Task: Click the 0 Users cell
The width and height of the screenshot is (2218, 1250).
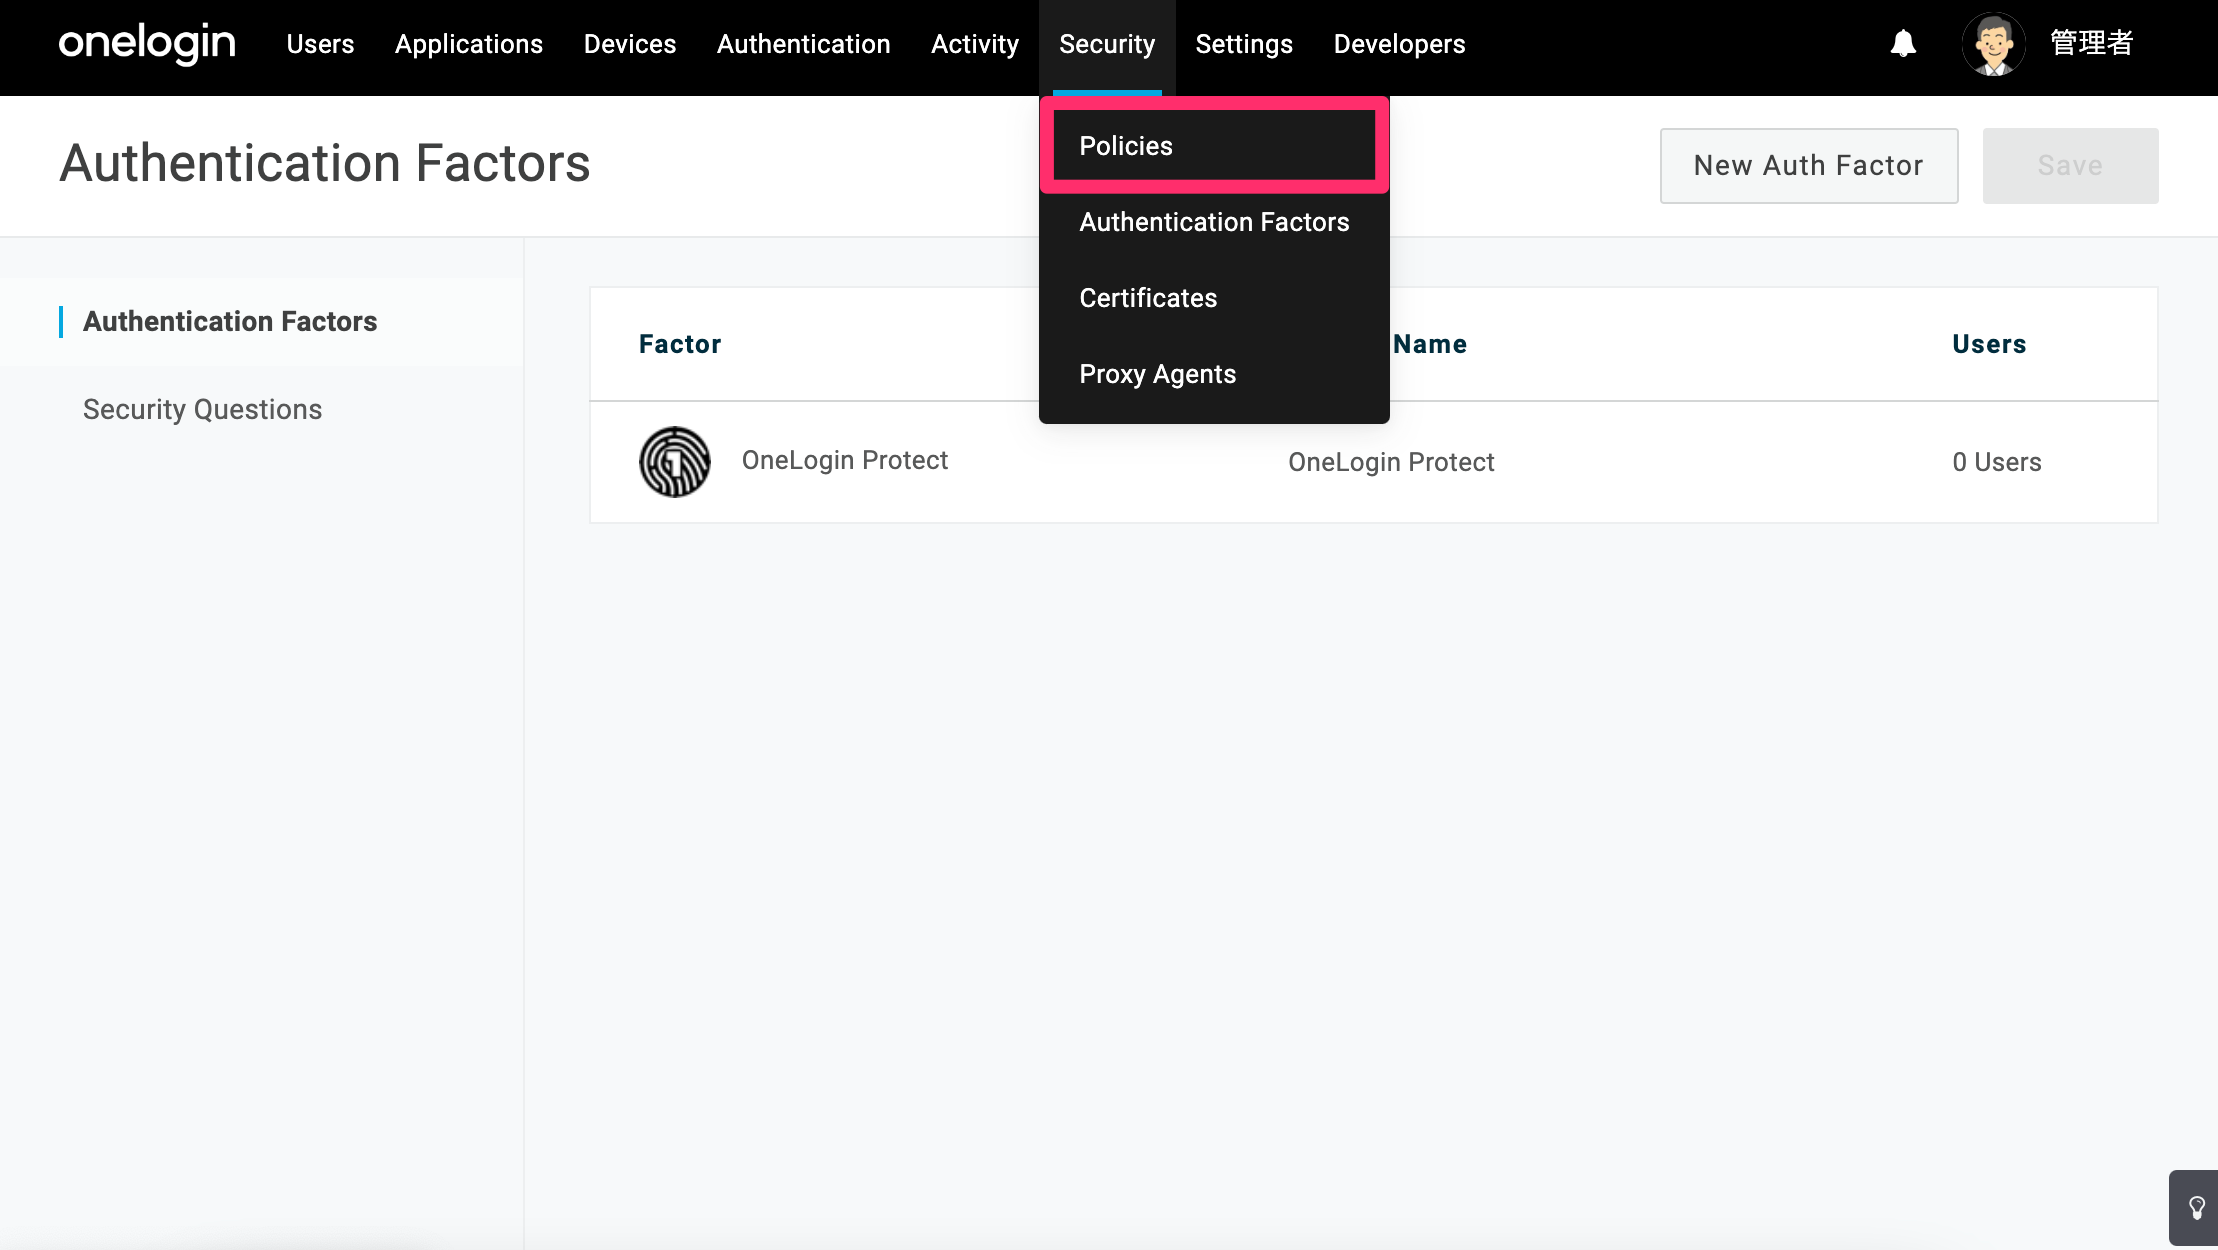Action: pos(1997,462)
